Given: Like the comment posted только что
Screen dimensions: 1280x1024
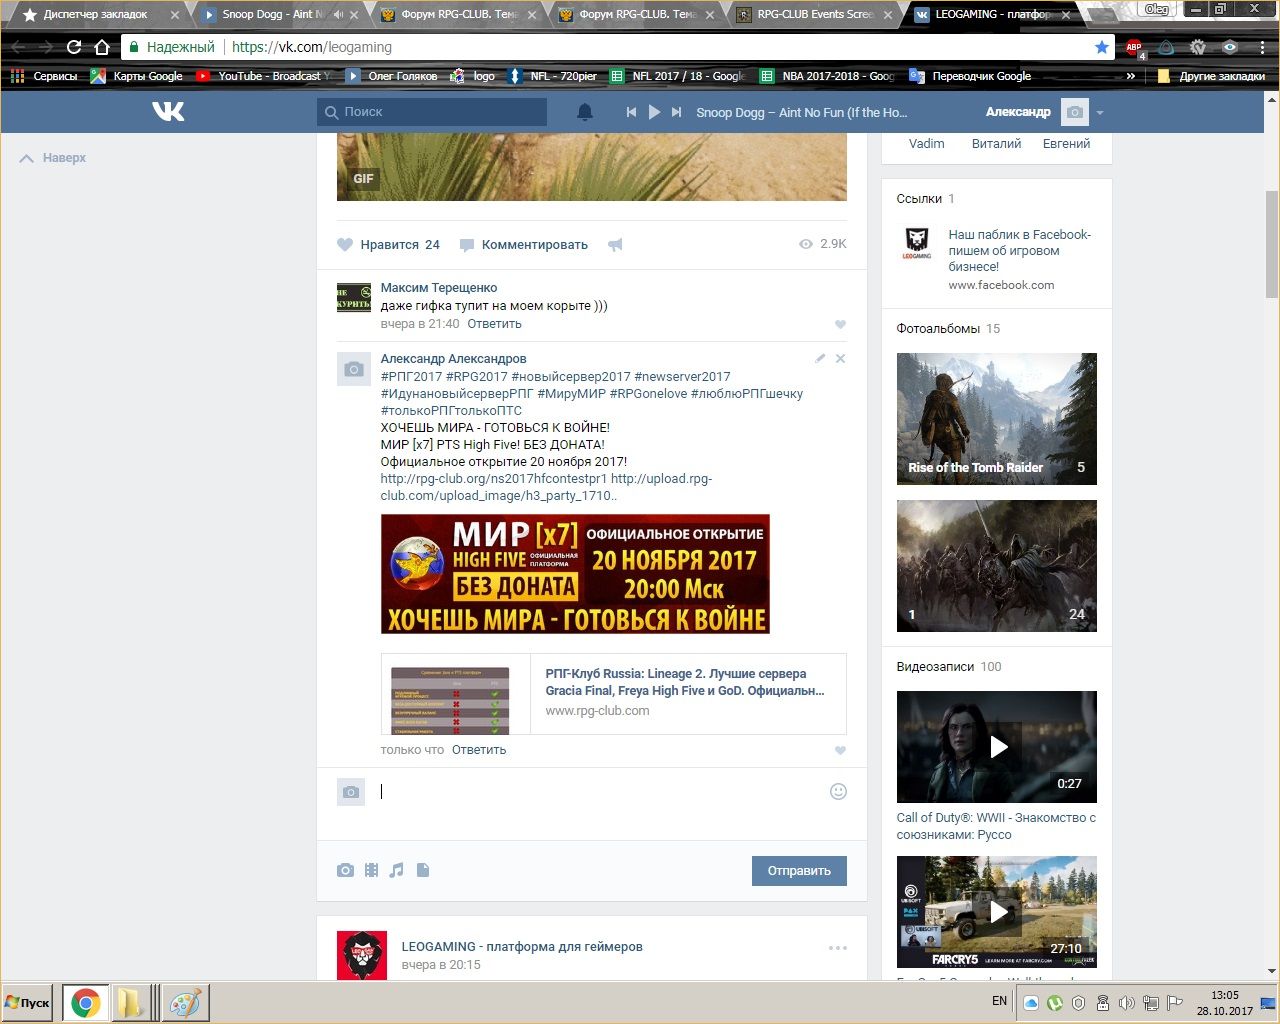Looking at the screenshot, I should 840,750.
